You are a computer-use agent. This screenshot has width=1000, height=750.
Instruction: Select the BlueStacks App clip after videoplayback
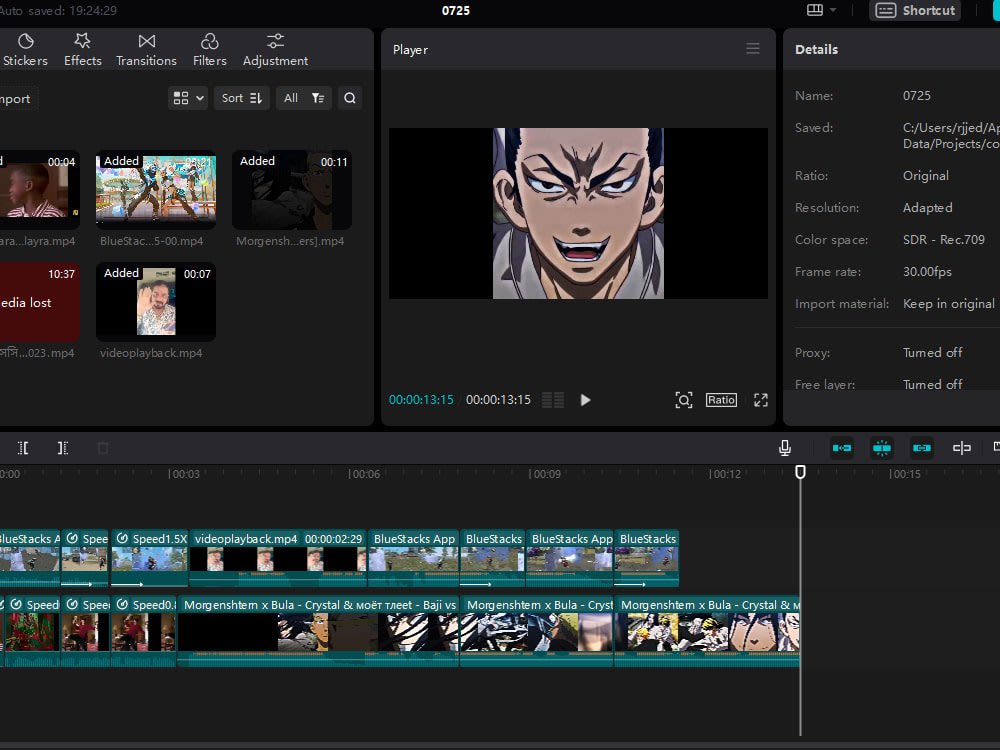click(x=413, y=558)
